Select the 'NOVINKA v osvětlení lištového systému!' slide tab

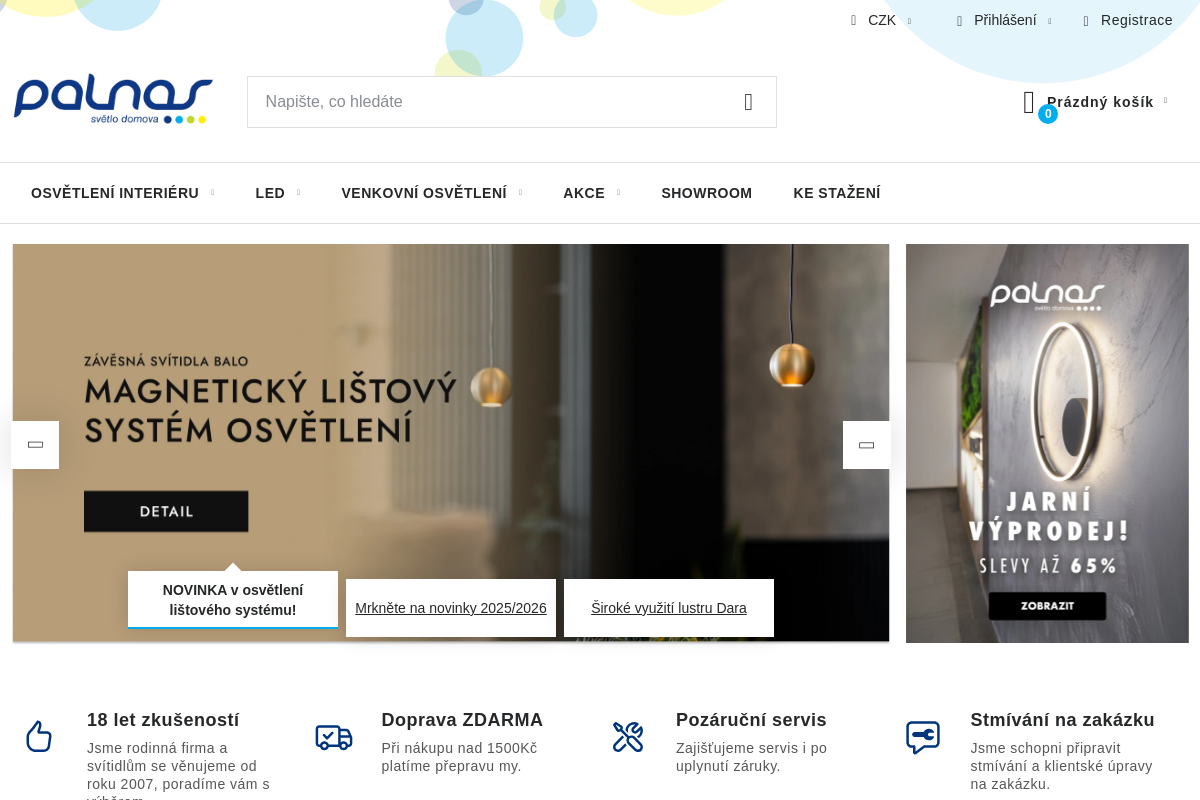pyautogui.click(x=232, y=599)
